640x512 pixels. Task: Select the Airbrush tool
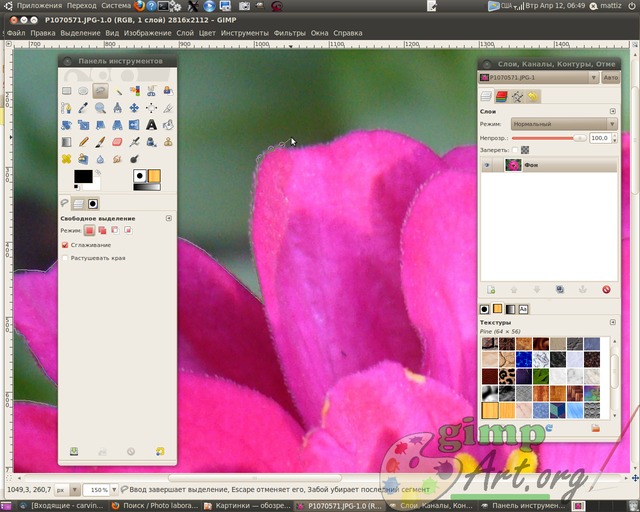pos(134,142)
